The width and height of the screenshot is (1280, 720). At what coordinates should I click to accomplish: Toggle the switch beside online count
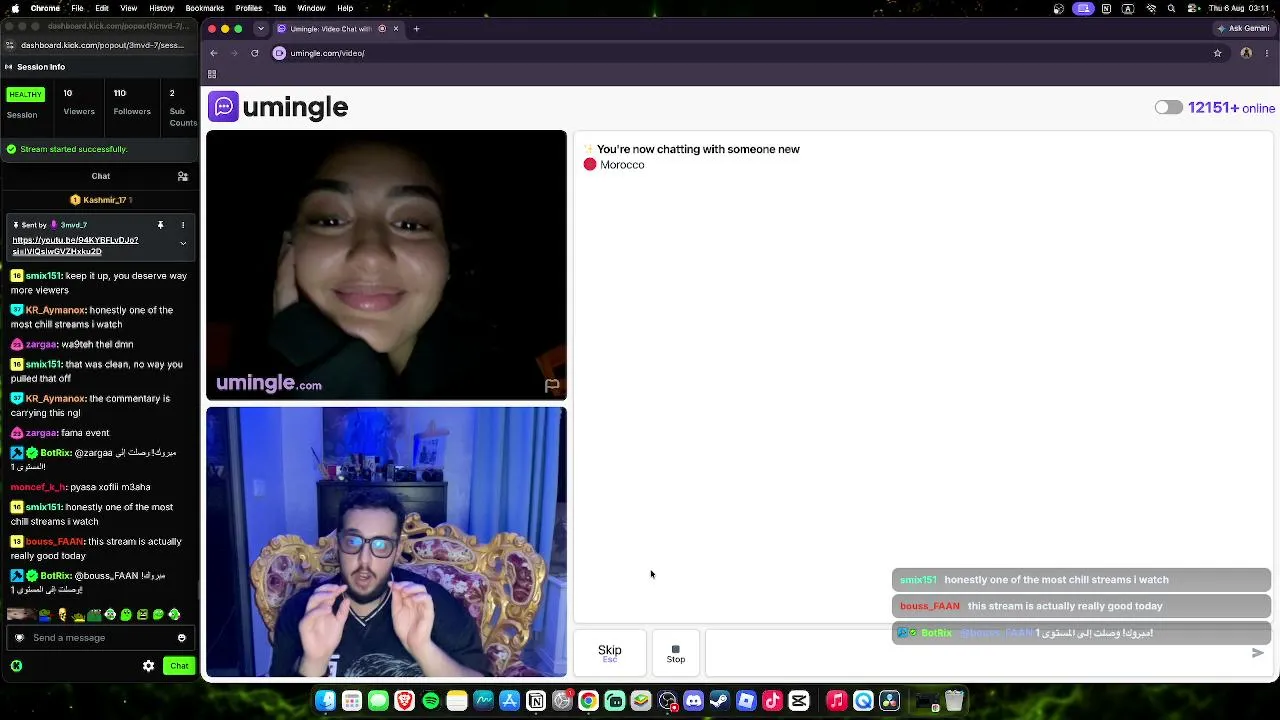1168,108
